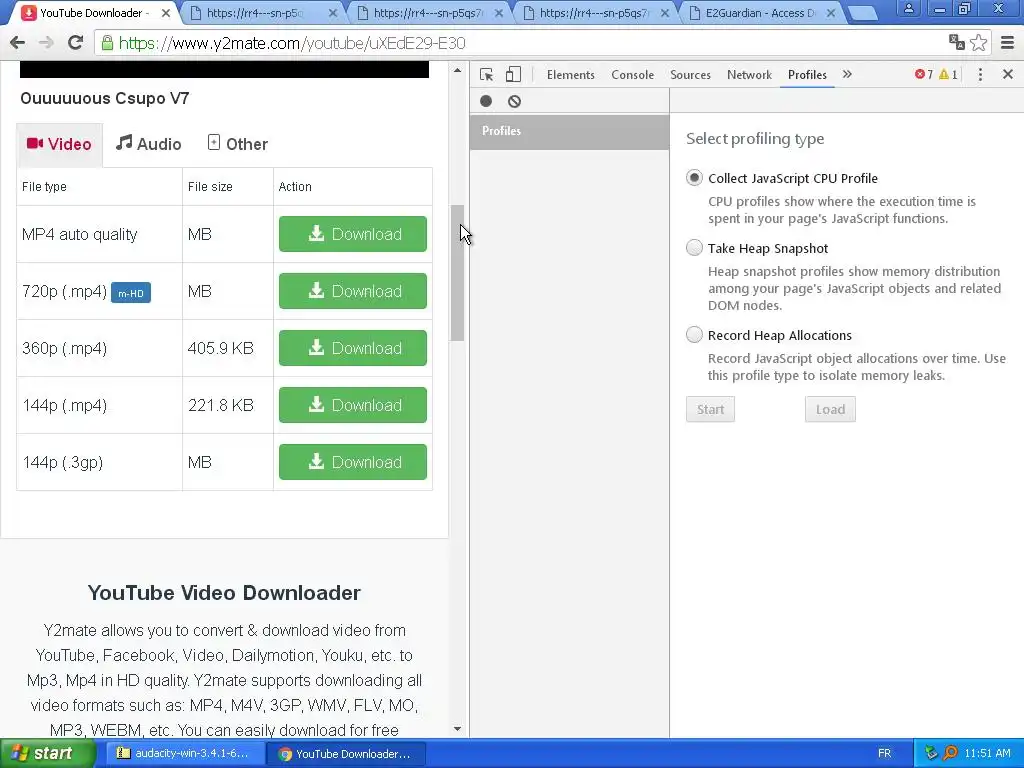Open the new tab button
The image size is (1024, 768).
pyautogui.click(x=862, y=13)
